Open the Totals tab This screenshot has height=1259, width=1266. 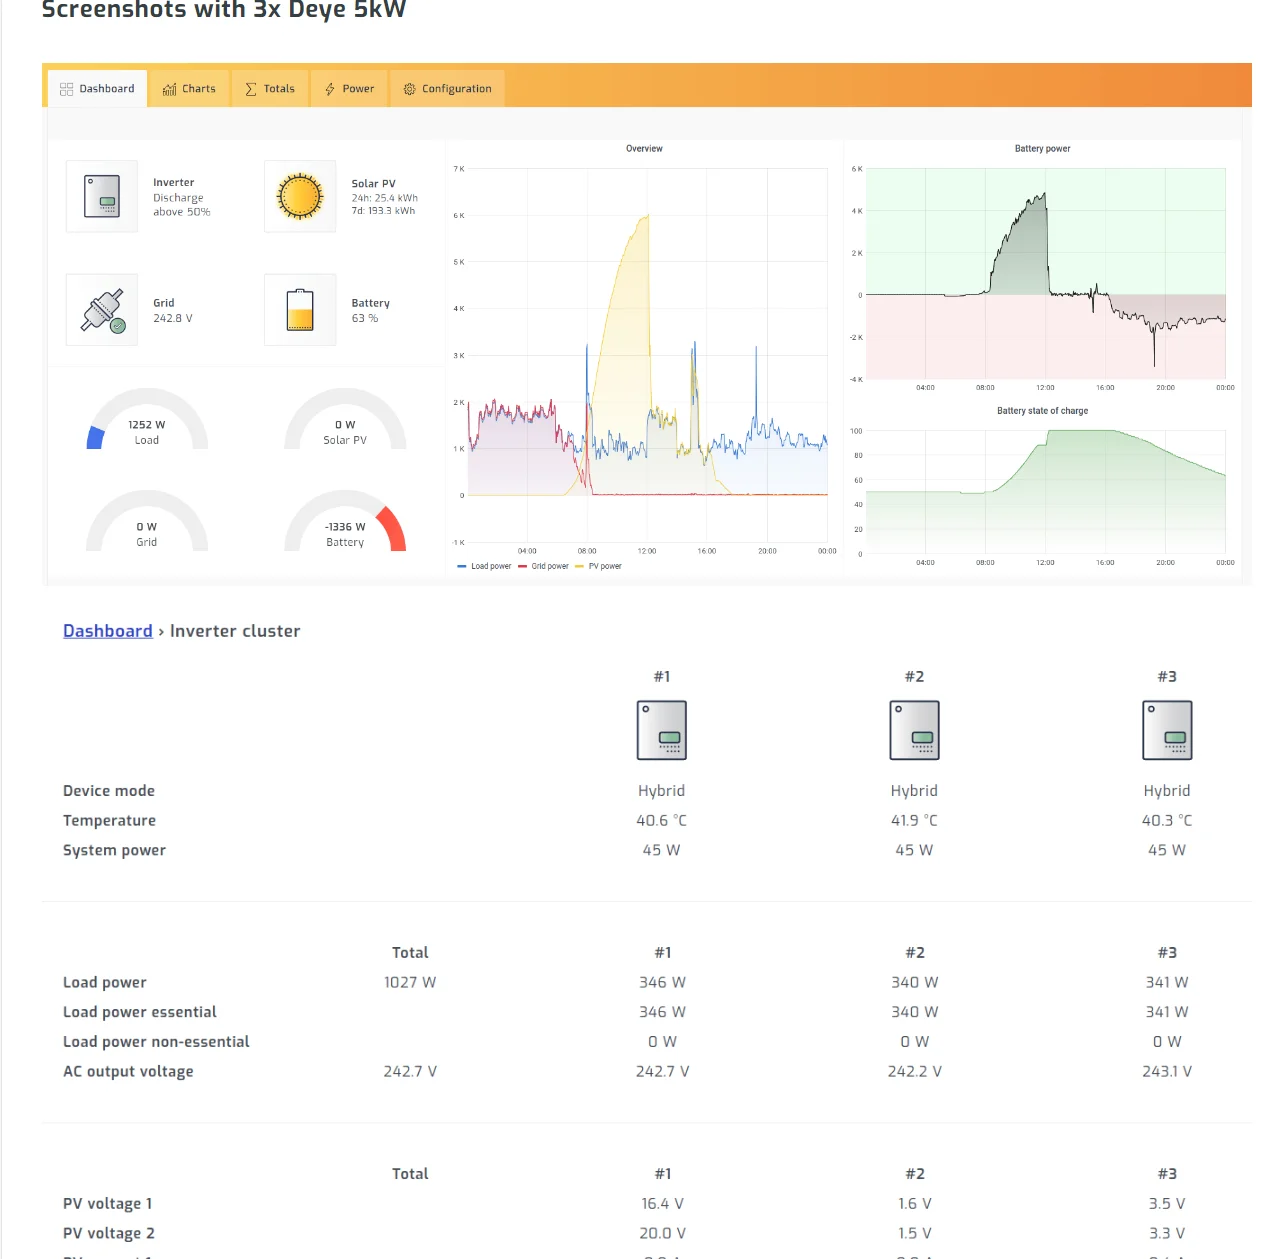click(x=270, y=89)
